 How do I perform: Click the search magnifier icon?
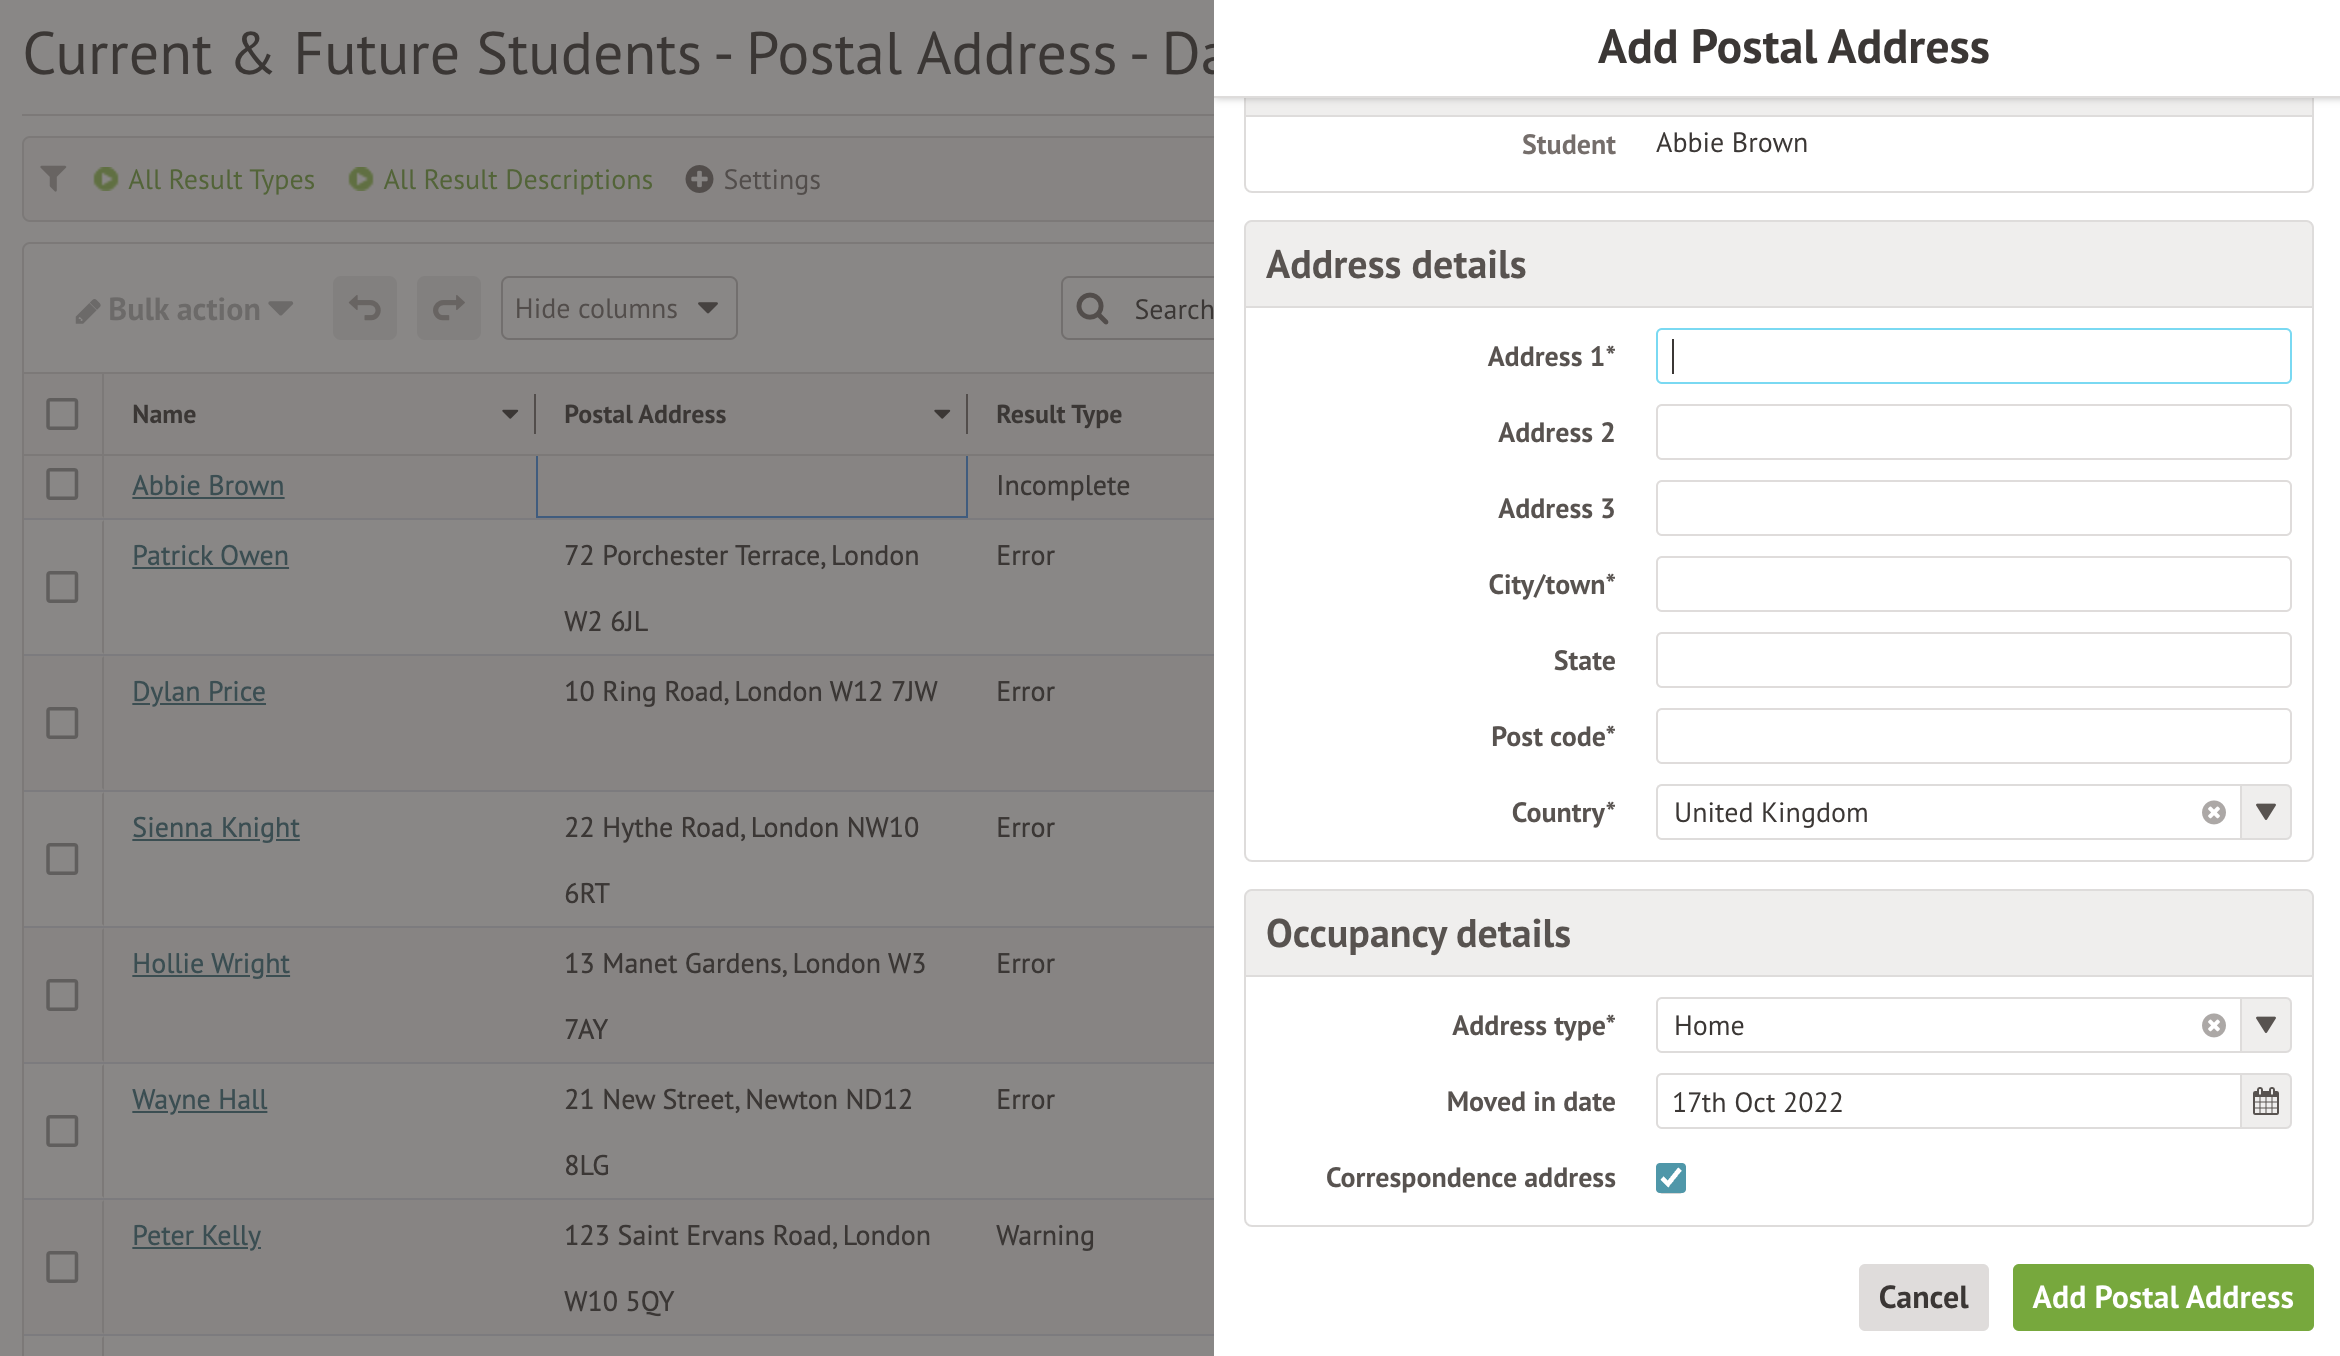click(1092, 309)
